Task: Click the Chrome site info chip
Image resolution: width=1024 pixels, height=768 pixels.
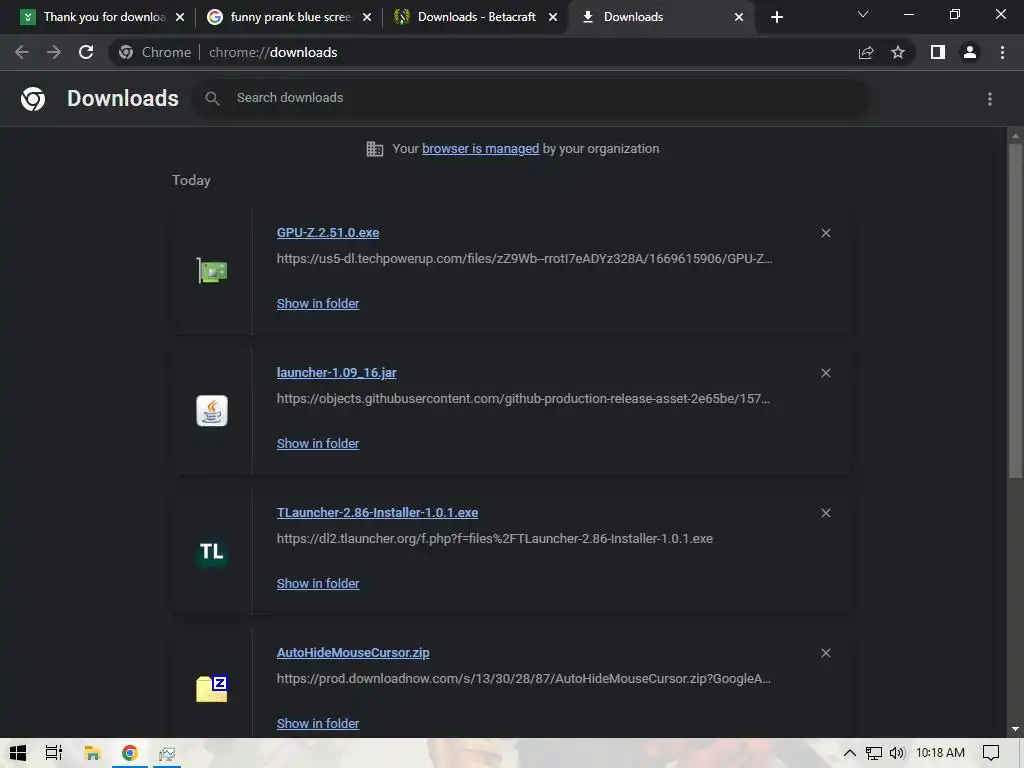Action: pyautogui.click(x=155, y=52)
